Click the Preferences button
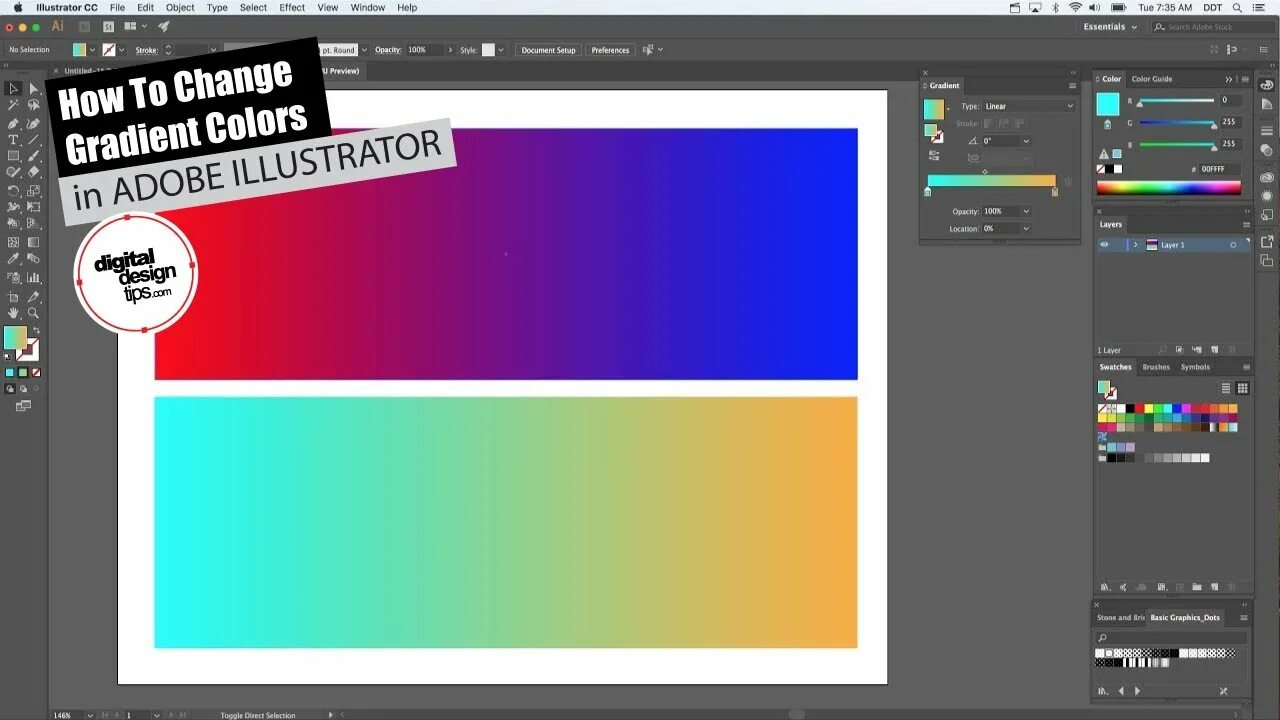Screen dimensions: 1280x720 (x=610, y=50)
